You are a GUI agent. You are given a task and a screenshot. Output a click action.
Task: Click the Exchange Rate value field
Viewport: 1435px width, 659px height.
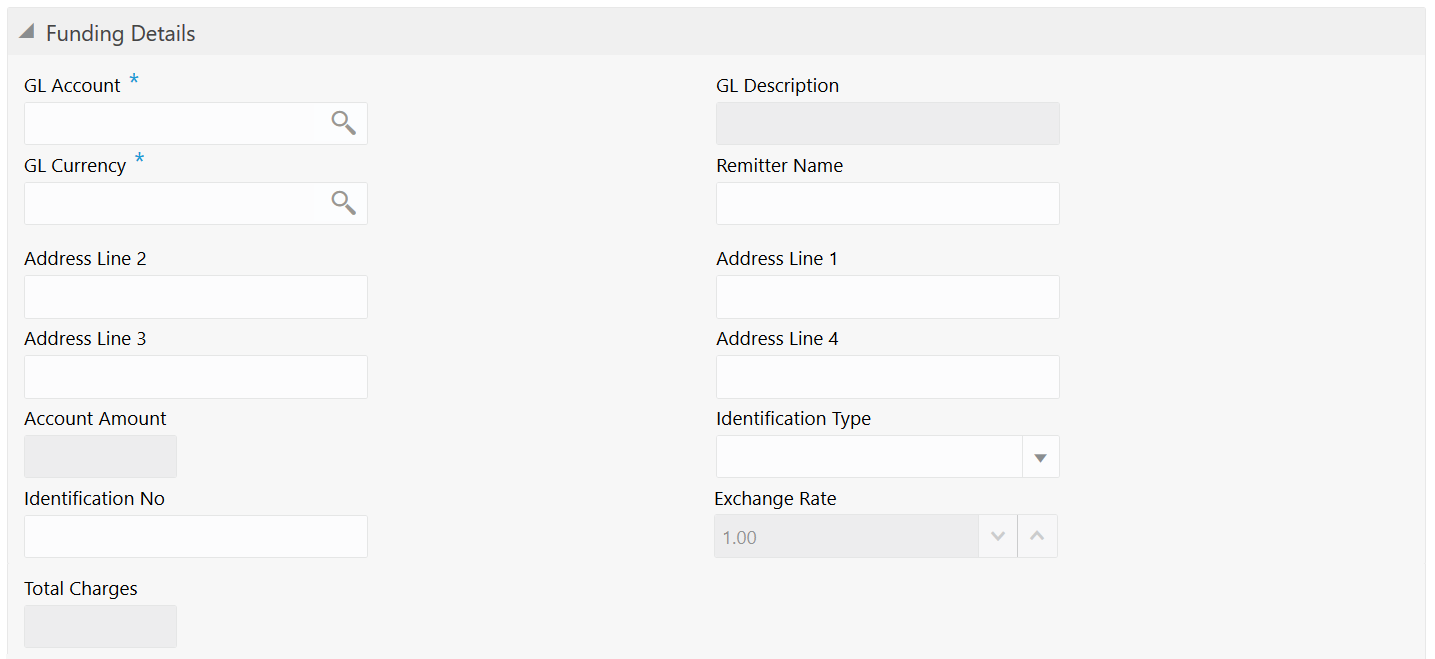coord(845,536)
